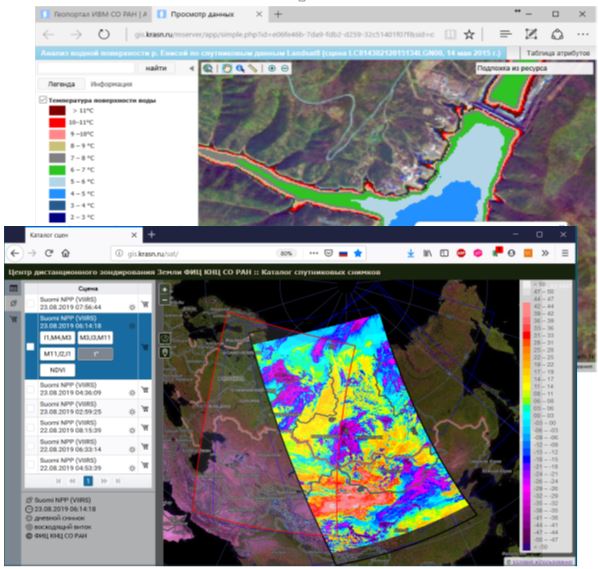
Task: Open Firefox downloads arrow icon
Action: (411, 253)
